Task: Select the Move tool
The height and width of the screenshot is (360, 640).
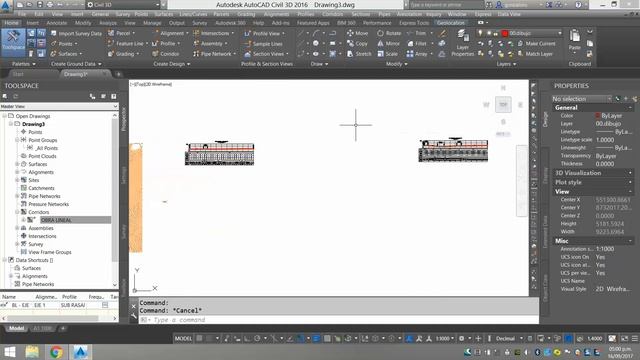Action: (357, 33)
